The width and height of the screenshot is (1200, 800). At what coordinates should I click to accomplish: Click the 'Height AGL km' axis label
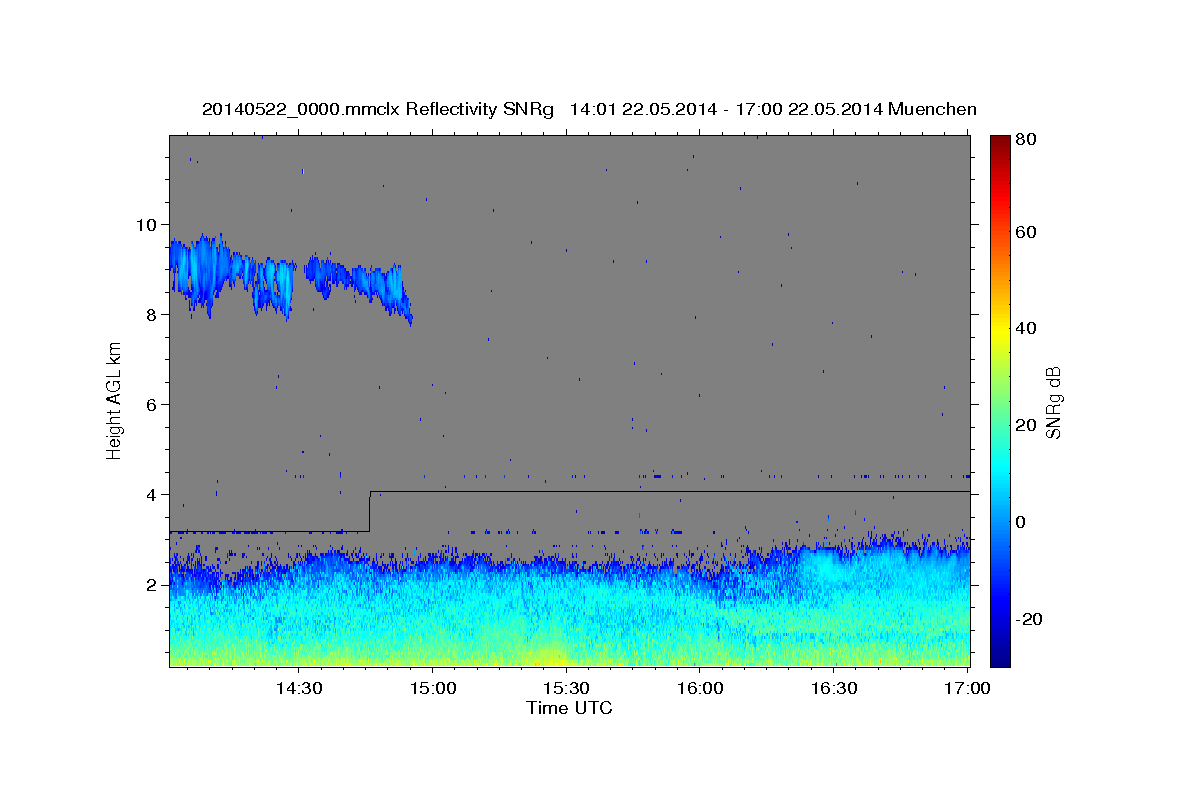tap(114, 400)
